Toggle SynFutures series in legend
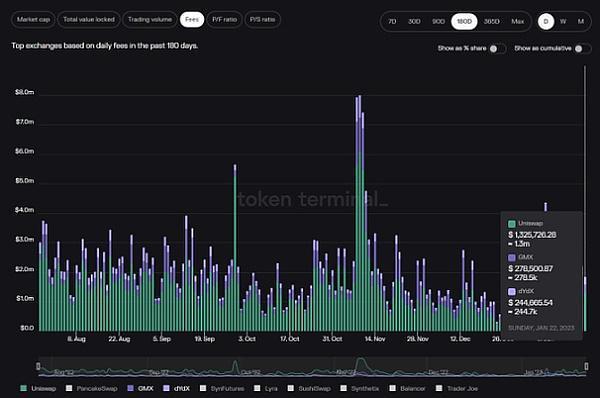The image size is (600, 398). (x=222, y=388)
